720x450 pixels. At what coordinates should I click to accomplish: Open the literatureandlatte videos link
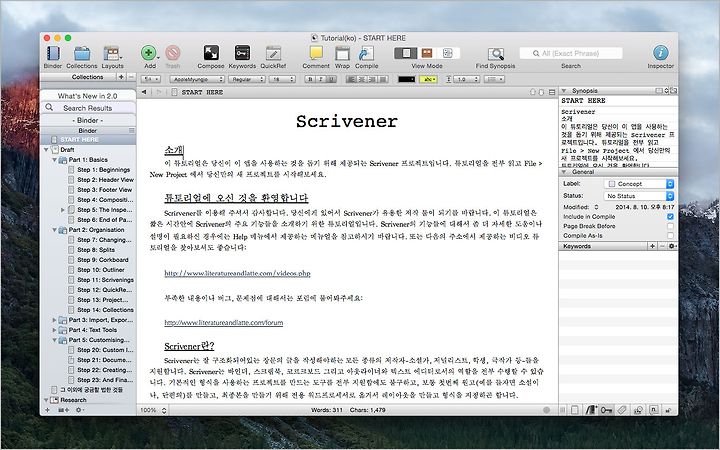(237, 273)
